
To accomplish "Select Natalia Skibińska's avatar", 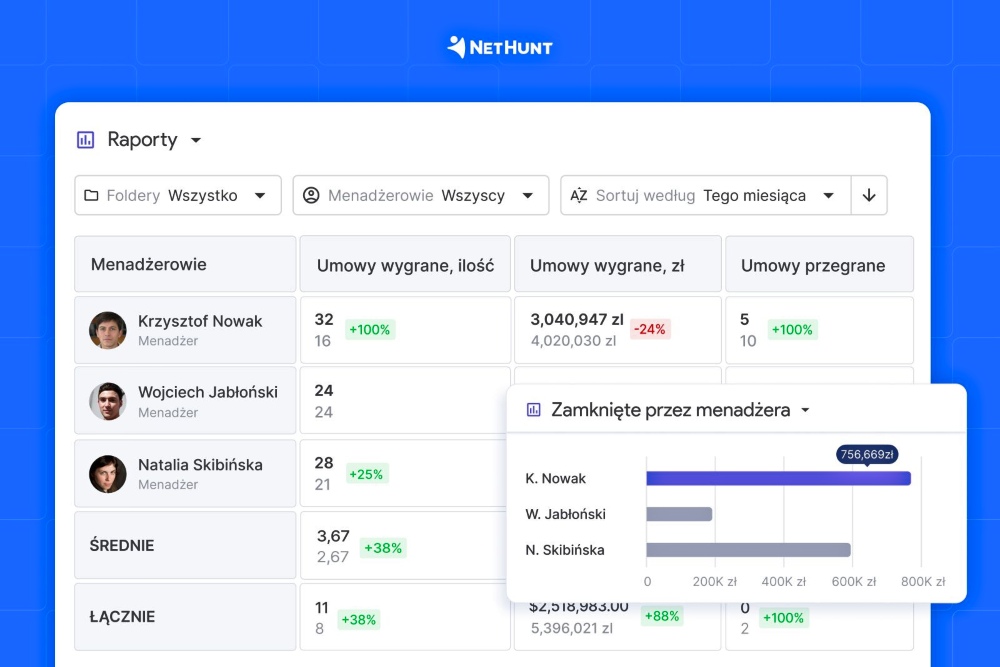I will [x=108, y=474].
